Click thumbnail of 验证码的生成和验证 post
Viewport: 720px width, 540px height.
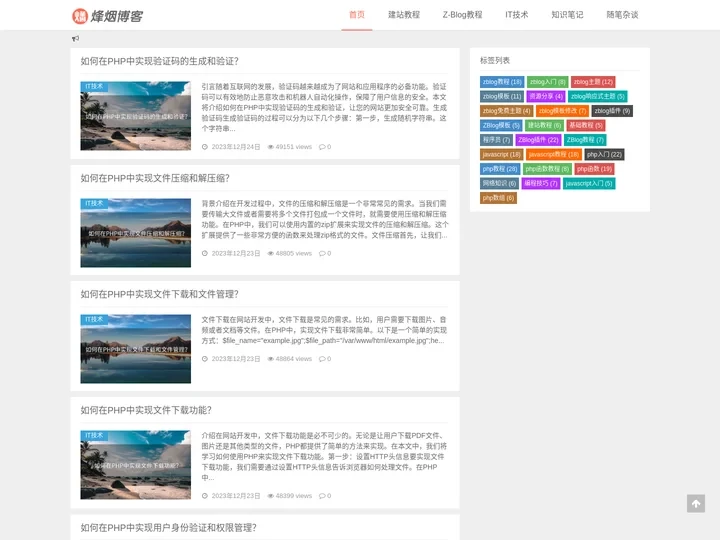[135, 116]
